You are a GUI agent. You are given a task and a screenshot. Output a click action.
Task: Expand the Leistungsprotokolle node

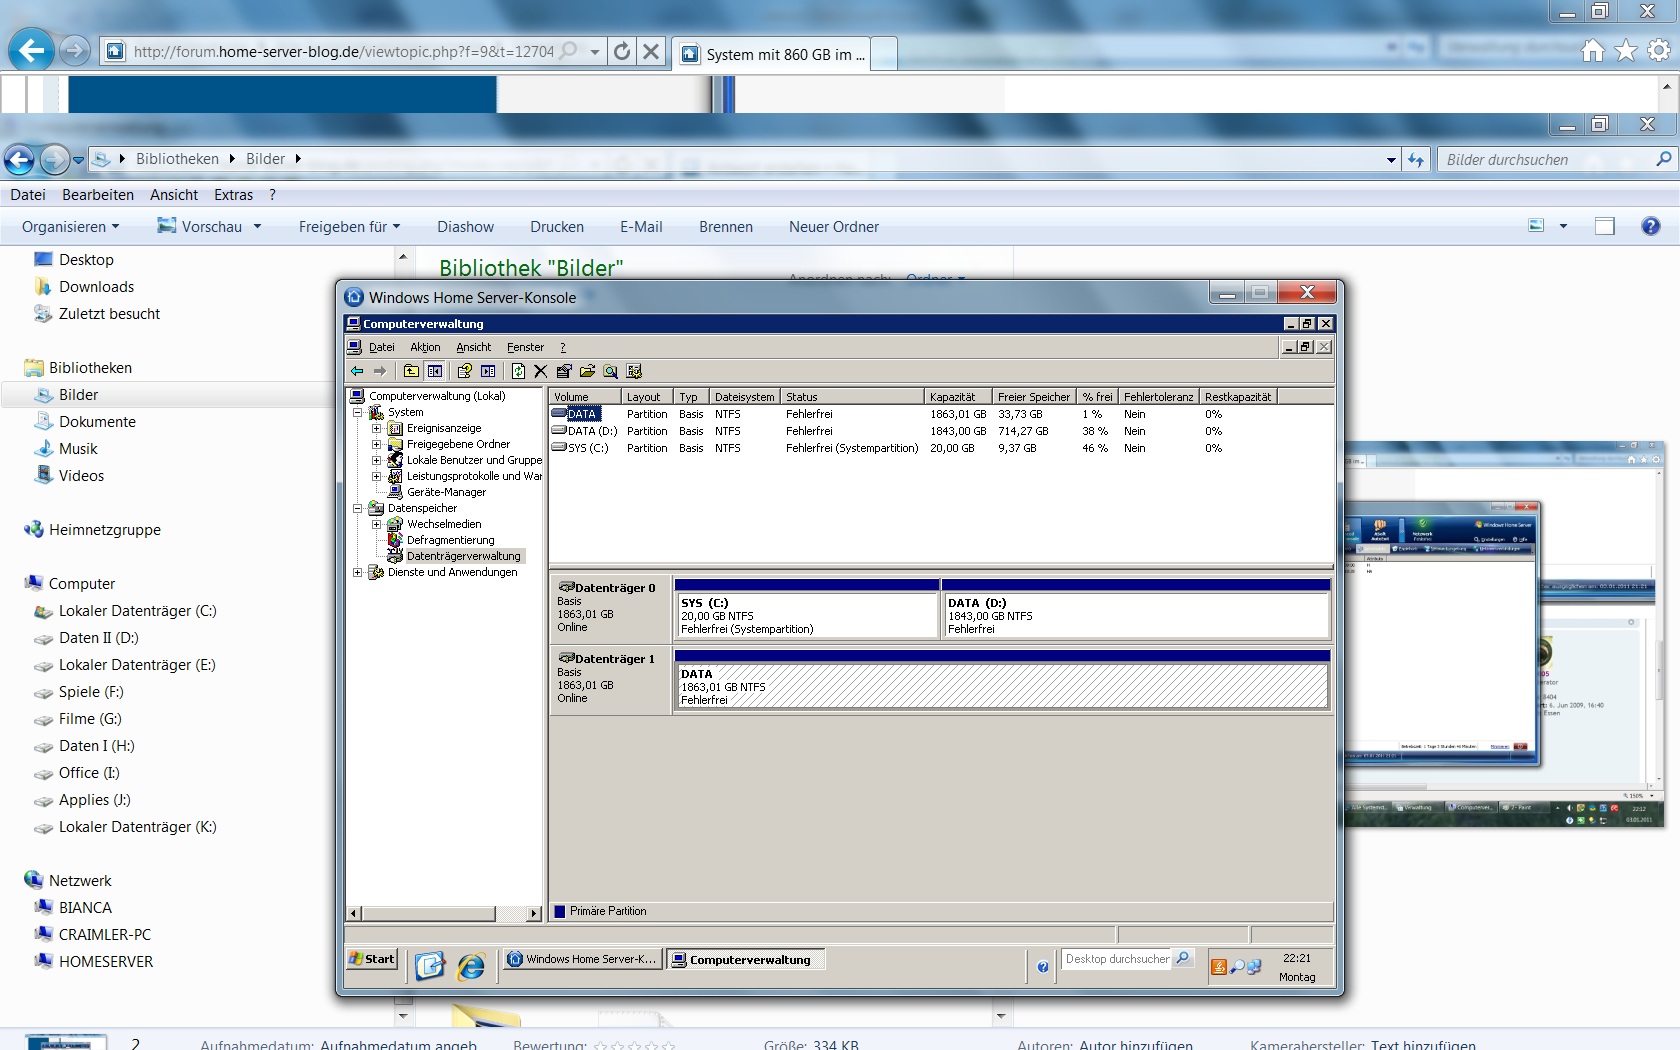pos(376,476)
